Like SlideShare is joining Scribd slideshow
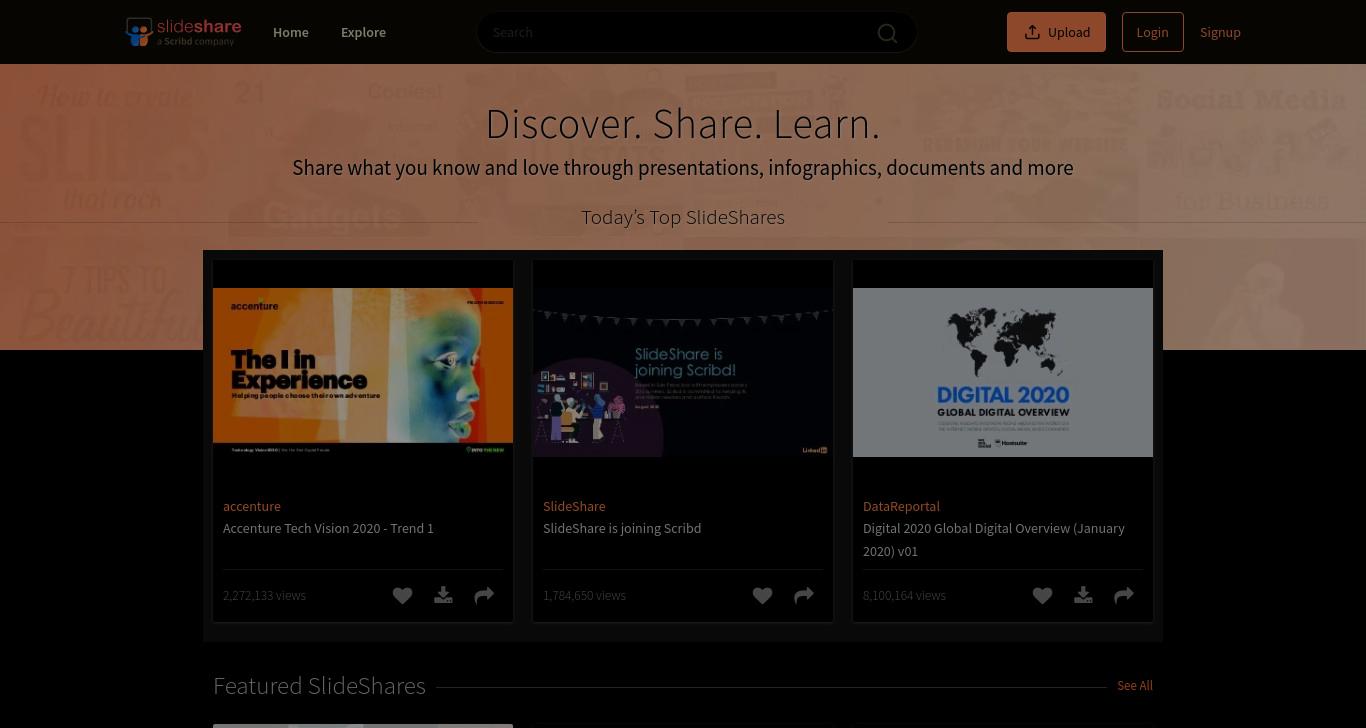The width and height of the screenshot is (1366, 728). 762,595
